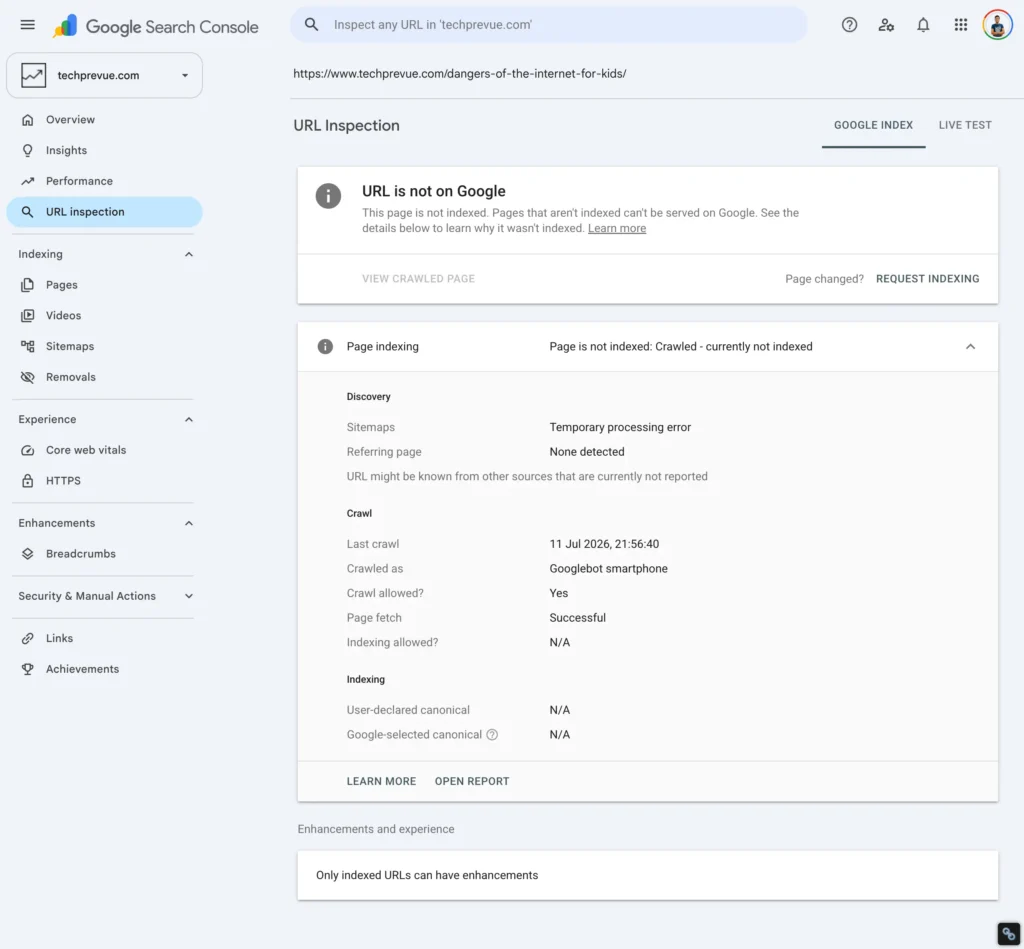Screen dimensions: 1024x949
Task: Click REQUEST INDEXING
Action: coord(927,279)
